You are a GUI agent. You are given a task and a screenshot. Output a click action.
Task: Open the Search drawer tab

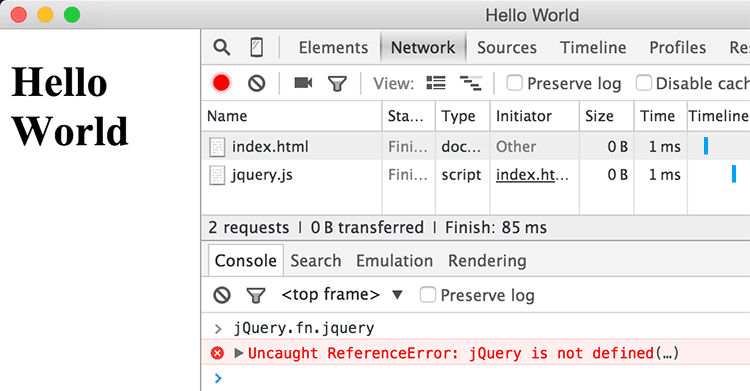click(x=316, y=260)
